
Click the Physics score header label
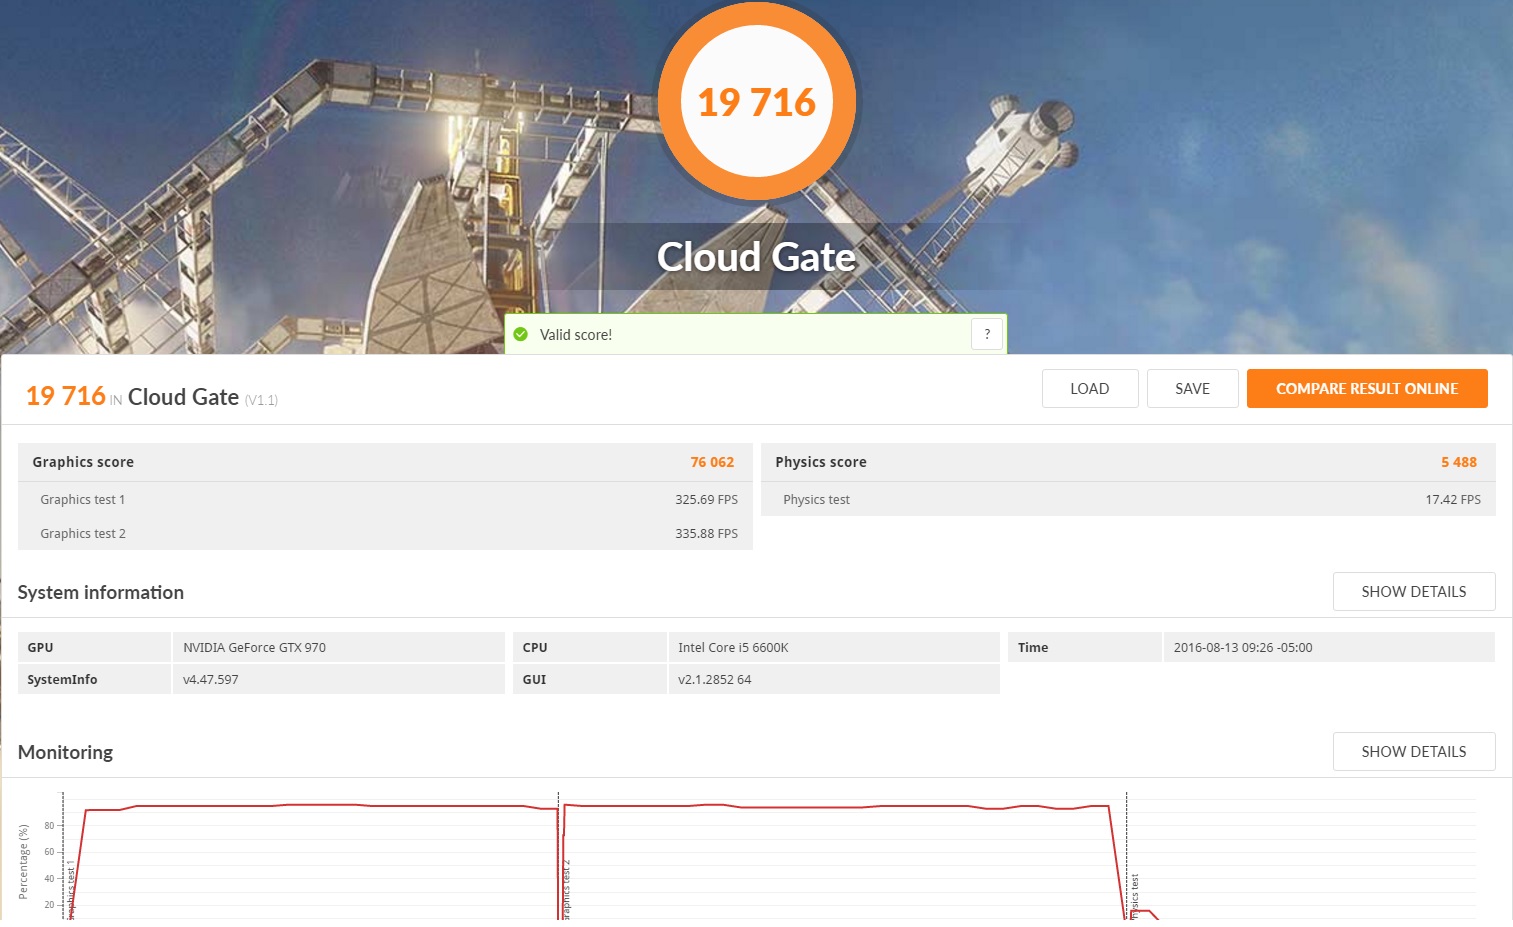click(x=821, y=462)
